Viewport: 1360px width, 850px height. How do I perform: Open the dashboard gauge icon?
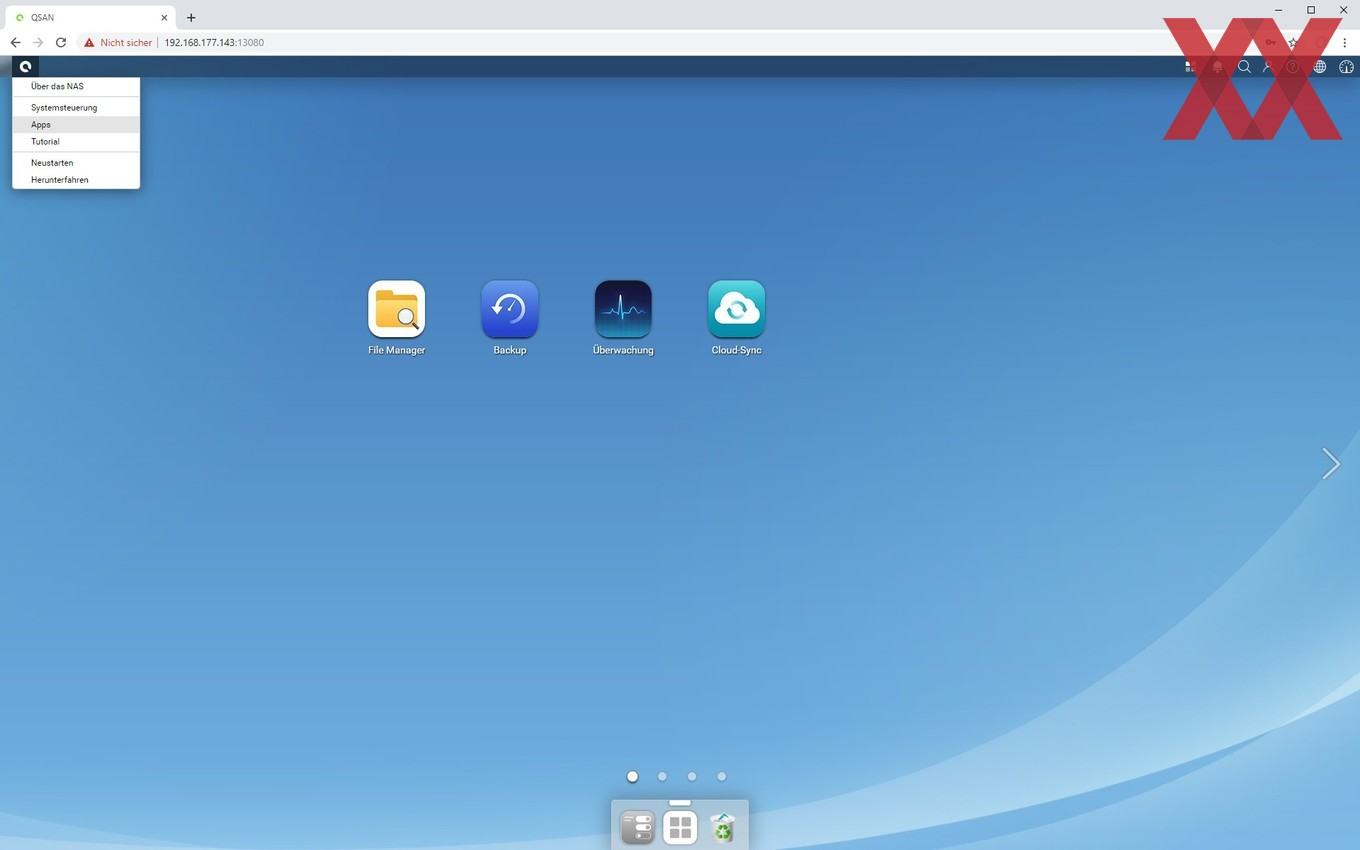pyautogui.click(x=1346, y=67)
